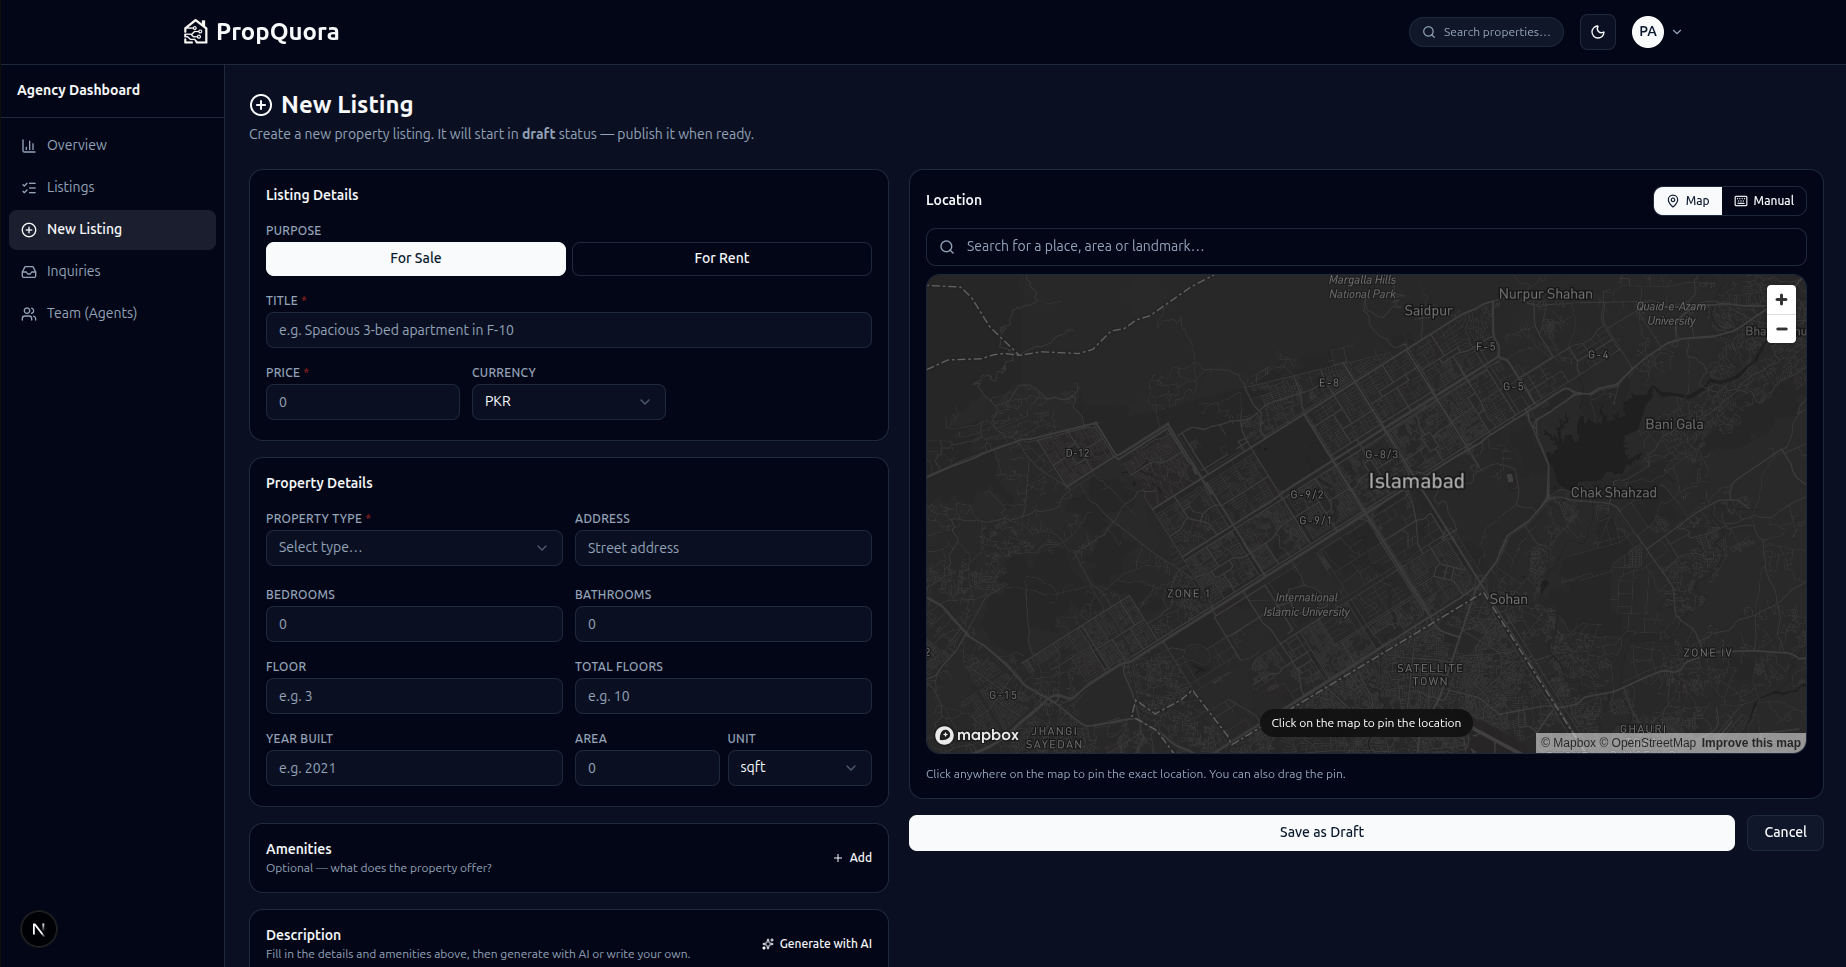
Task: Focus the Search properties field
Action: [x=1486, y=32]
